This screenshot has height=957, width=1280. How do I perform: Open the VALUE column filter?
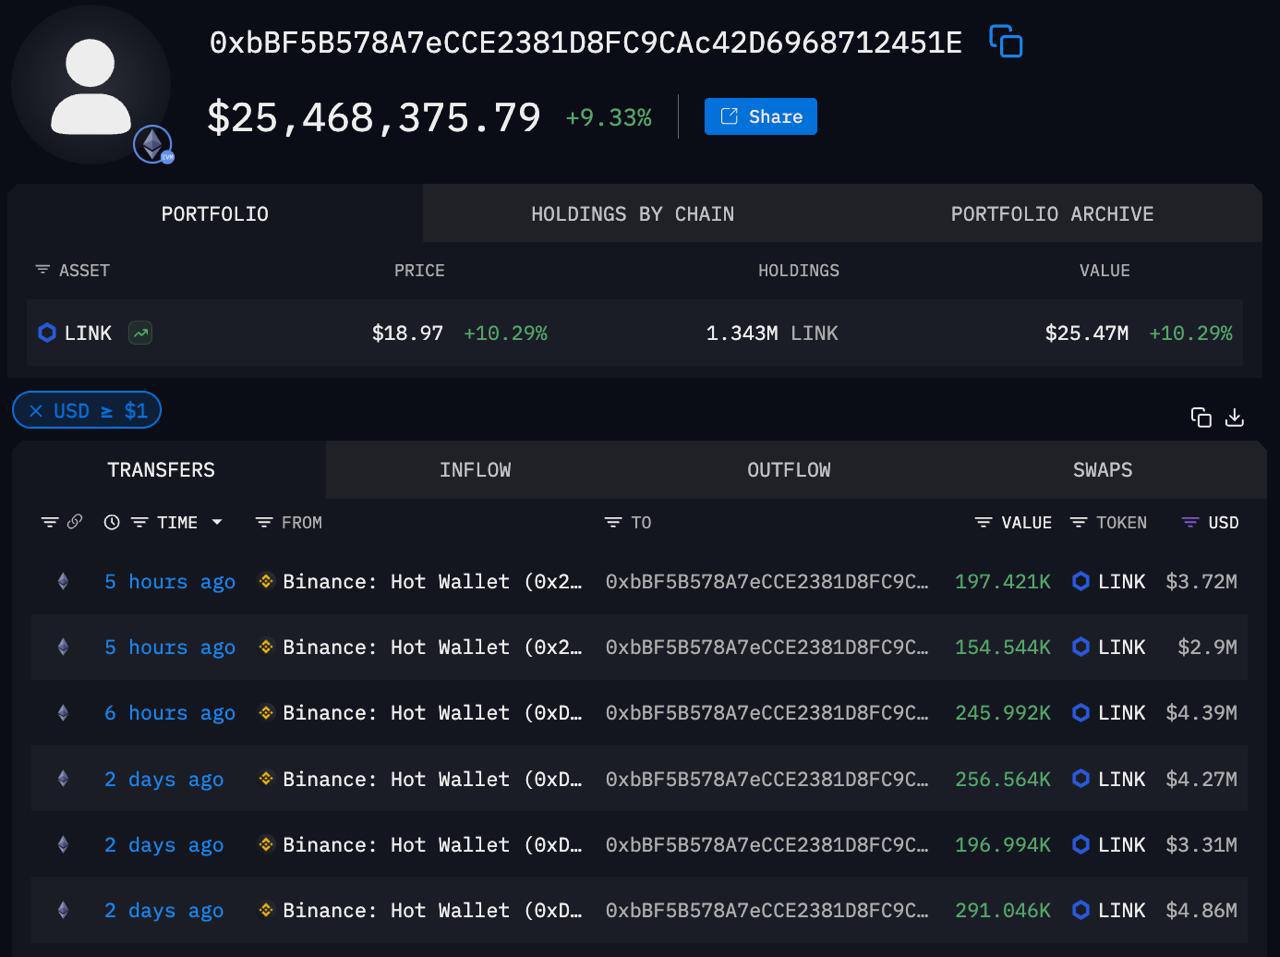(983, 522)
